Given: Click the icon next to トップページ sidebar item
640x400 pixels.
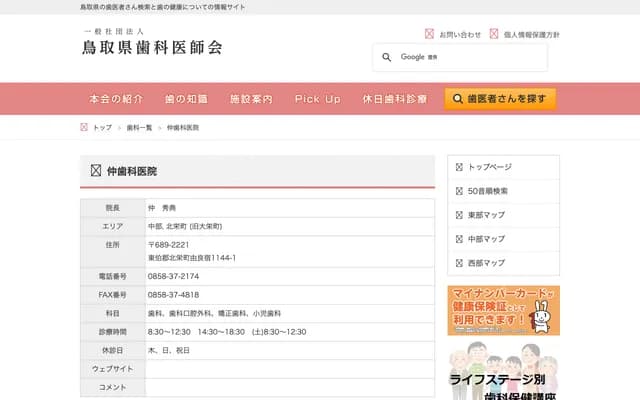Looking at the screenshot, I should [459, 167].
